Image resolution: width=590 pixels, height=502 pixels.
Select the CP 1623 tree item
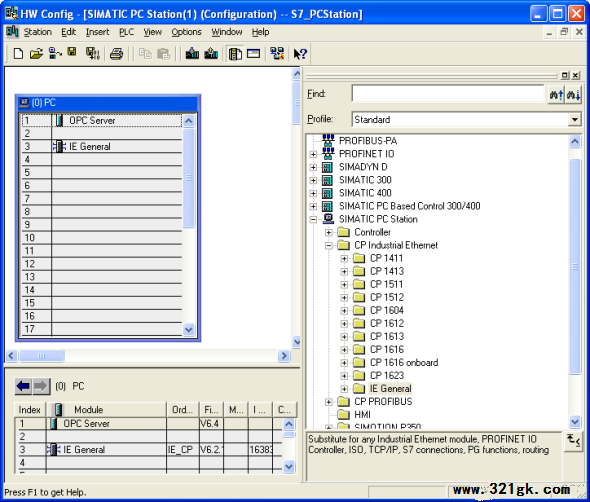(x=387, y=376)
